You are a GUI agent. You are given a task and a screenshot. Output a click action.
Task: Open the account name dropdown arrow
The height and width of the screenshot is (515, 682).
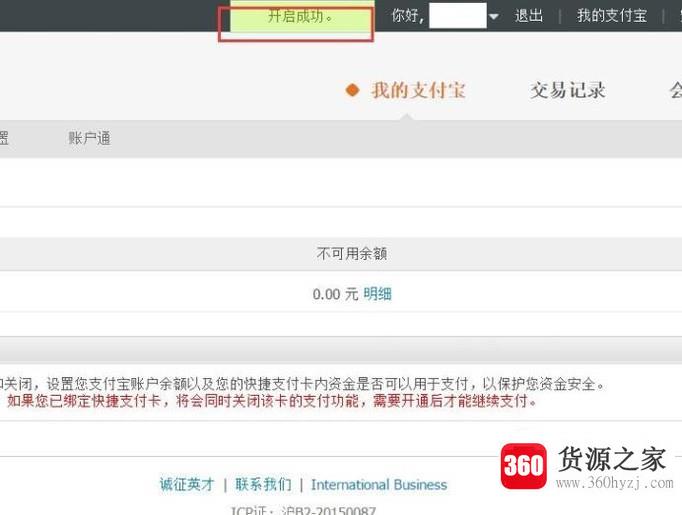pos(493,17)
